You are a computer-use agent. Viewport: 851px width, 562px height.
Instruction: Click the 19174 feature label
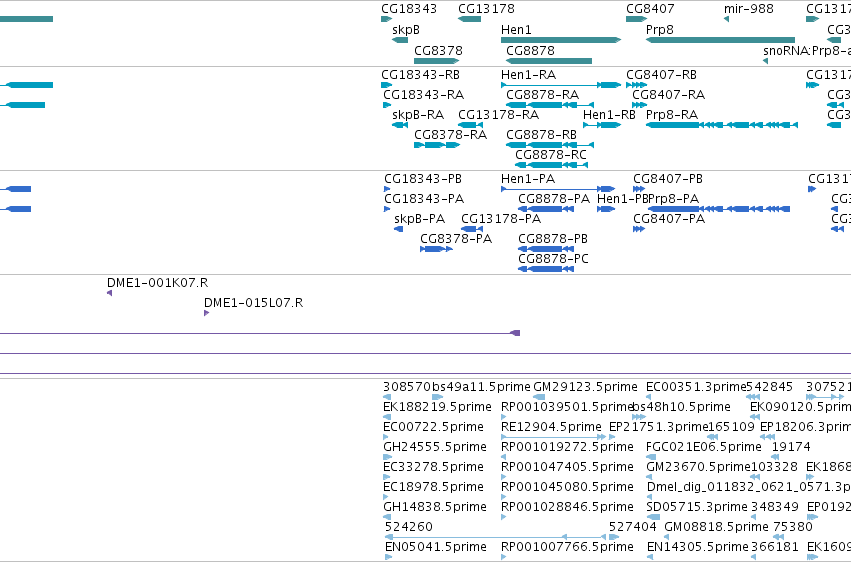791,447
